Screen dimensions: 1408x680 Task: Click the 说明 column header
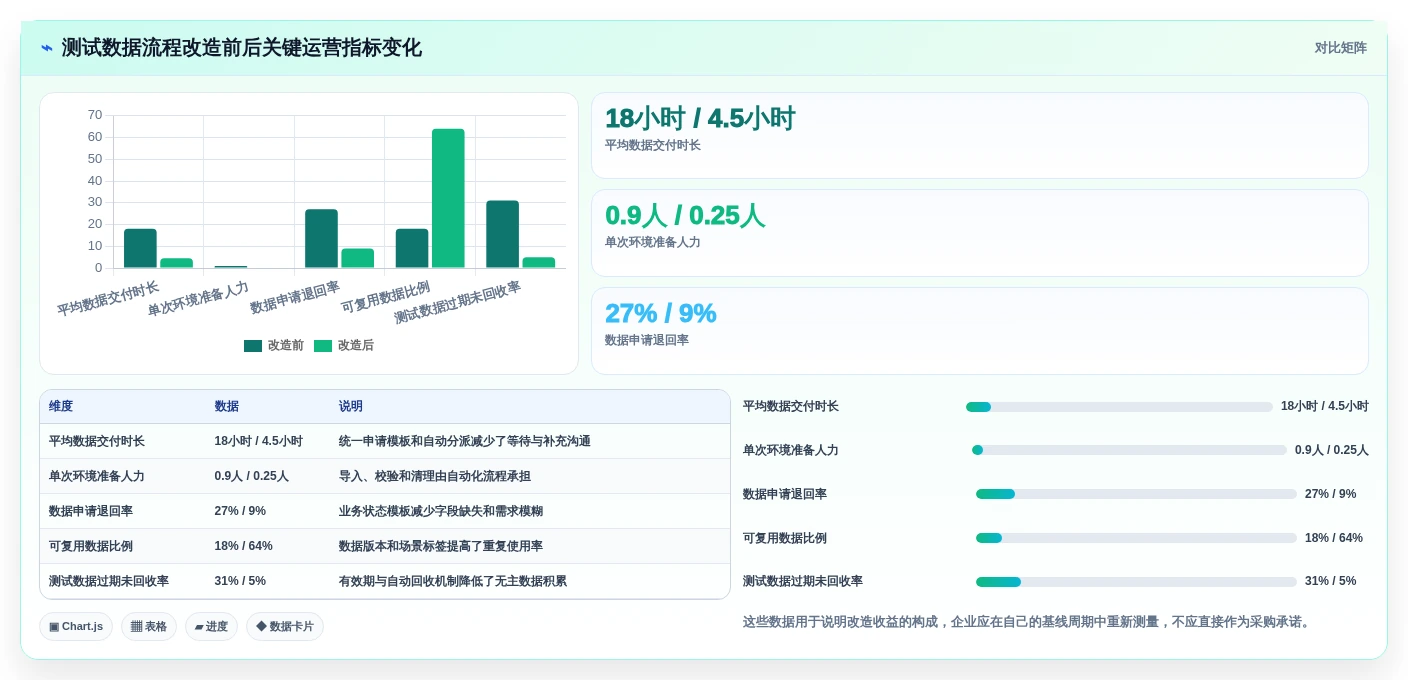pyautogui.click(x=351, y=407)
